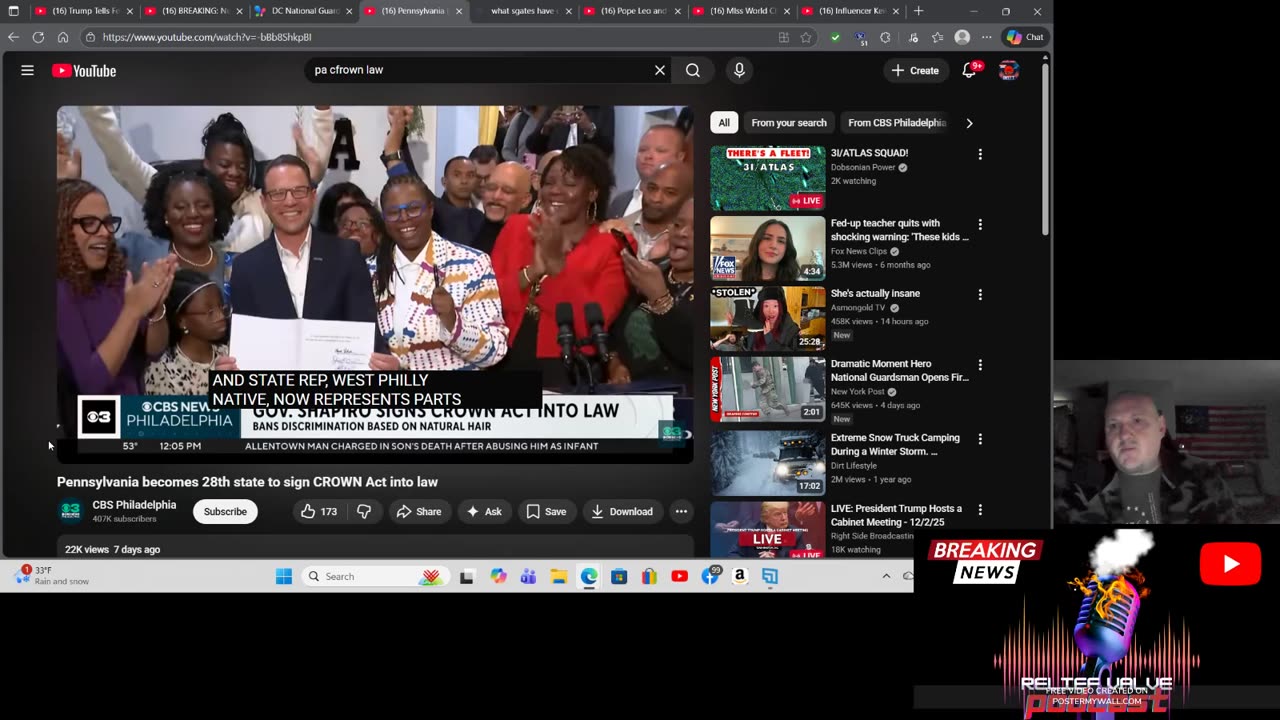Open Amazon app in taskbar

[x=740, y=576]
